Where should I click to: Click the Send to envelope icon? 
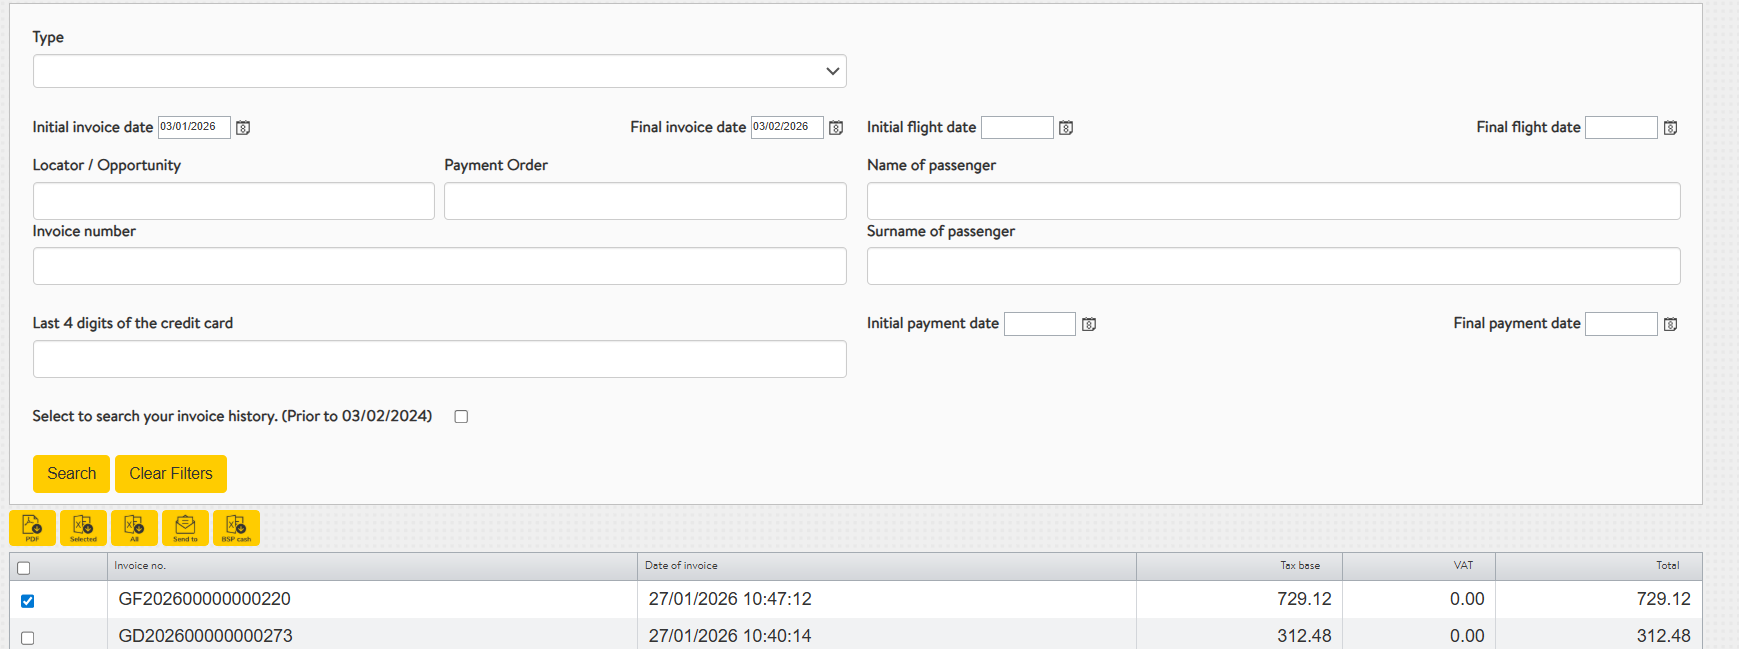coord(185,527)
